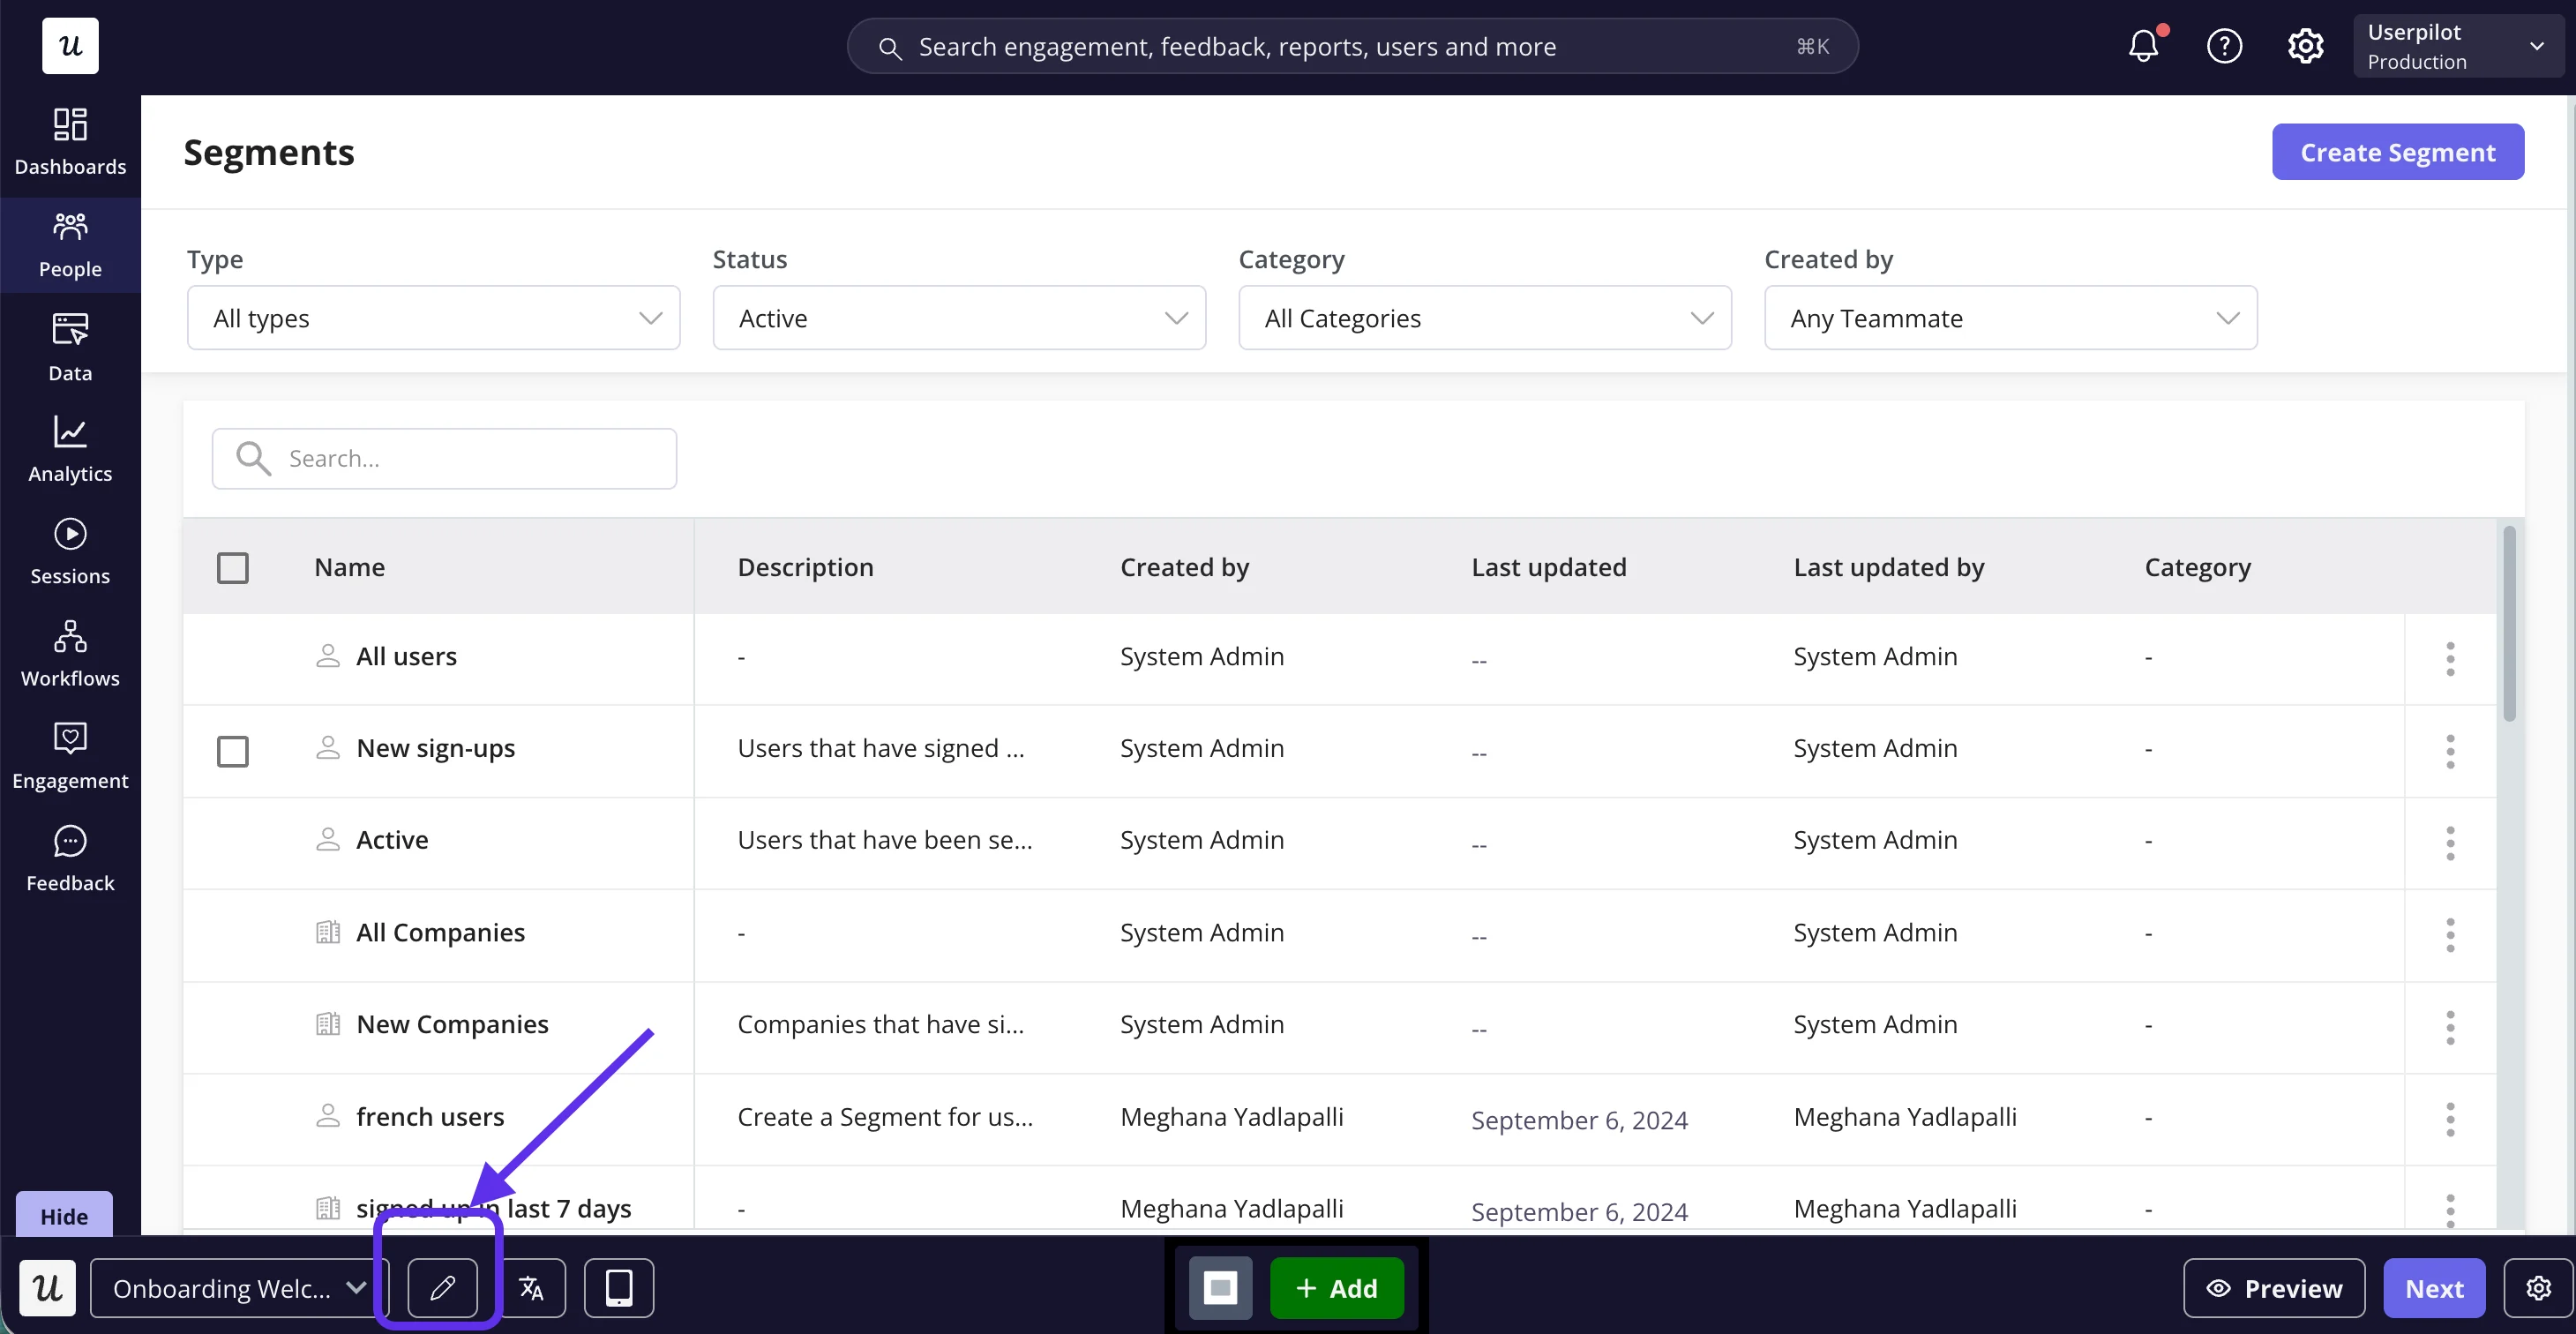Viewport: 2576px width, 1334px height.
Task: Open the localization translate icon
Action: coord(531,1288)
